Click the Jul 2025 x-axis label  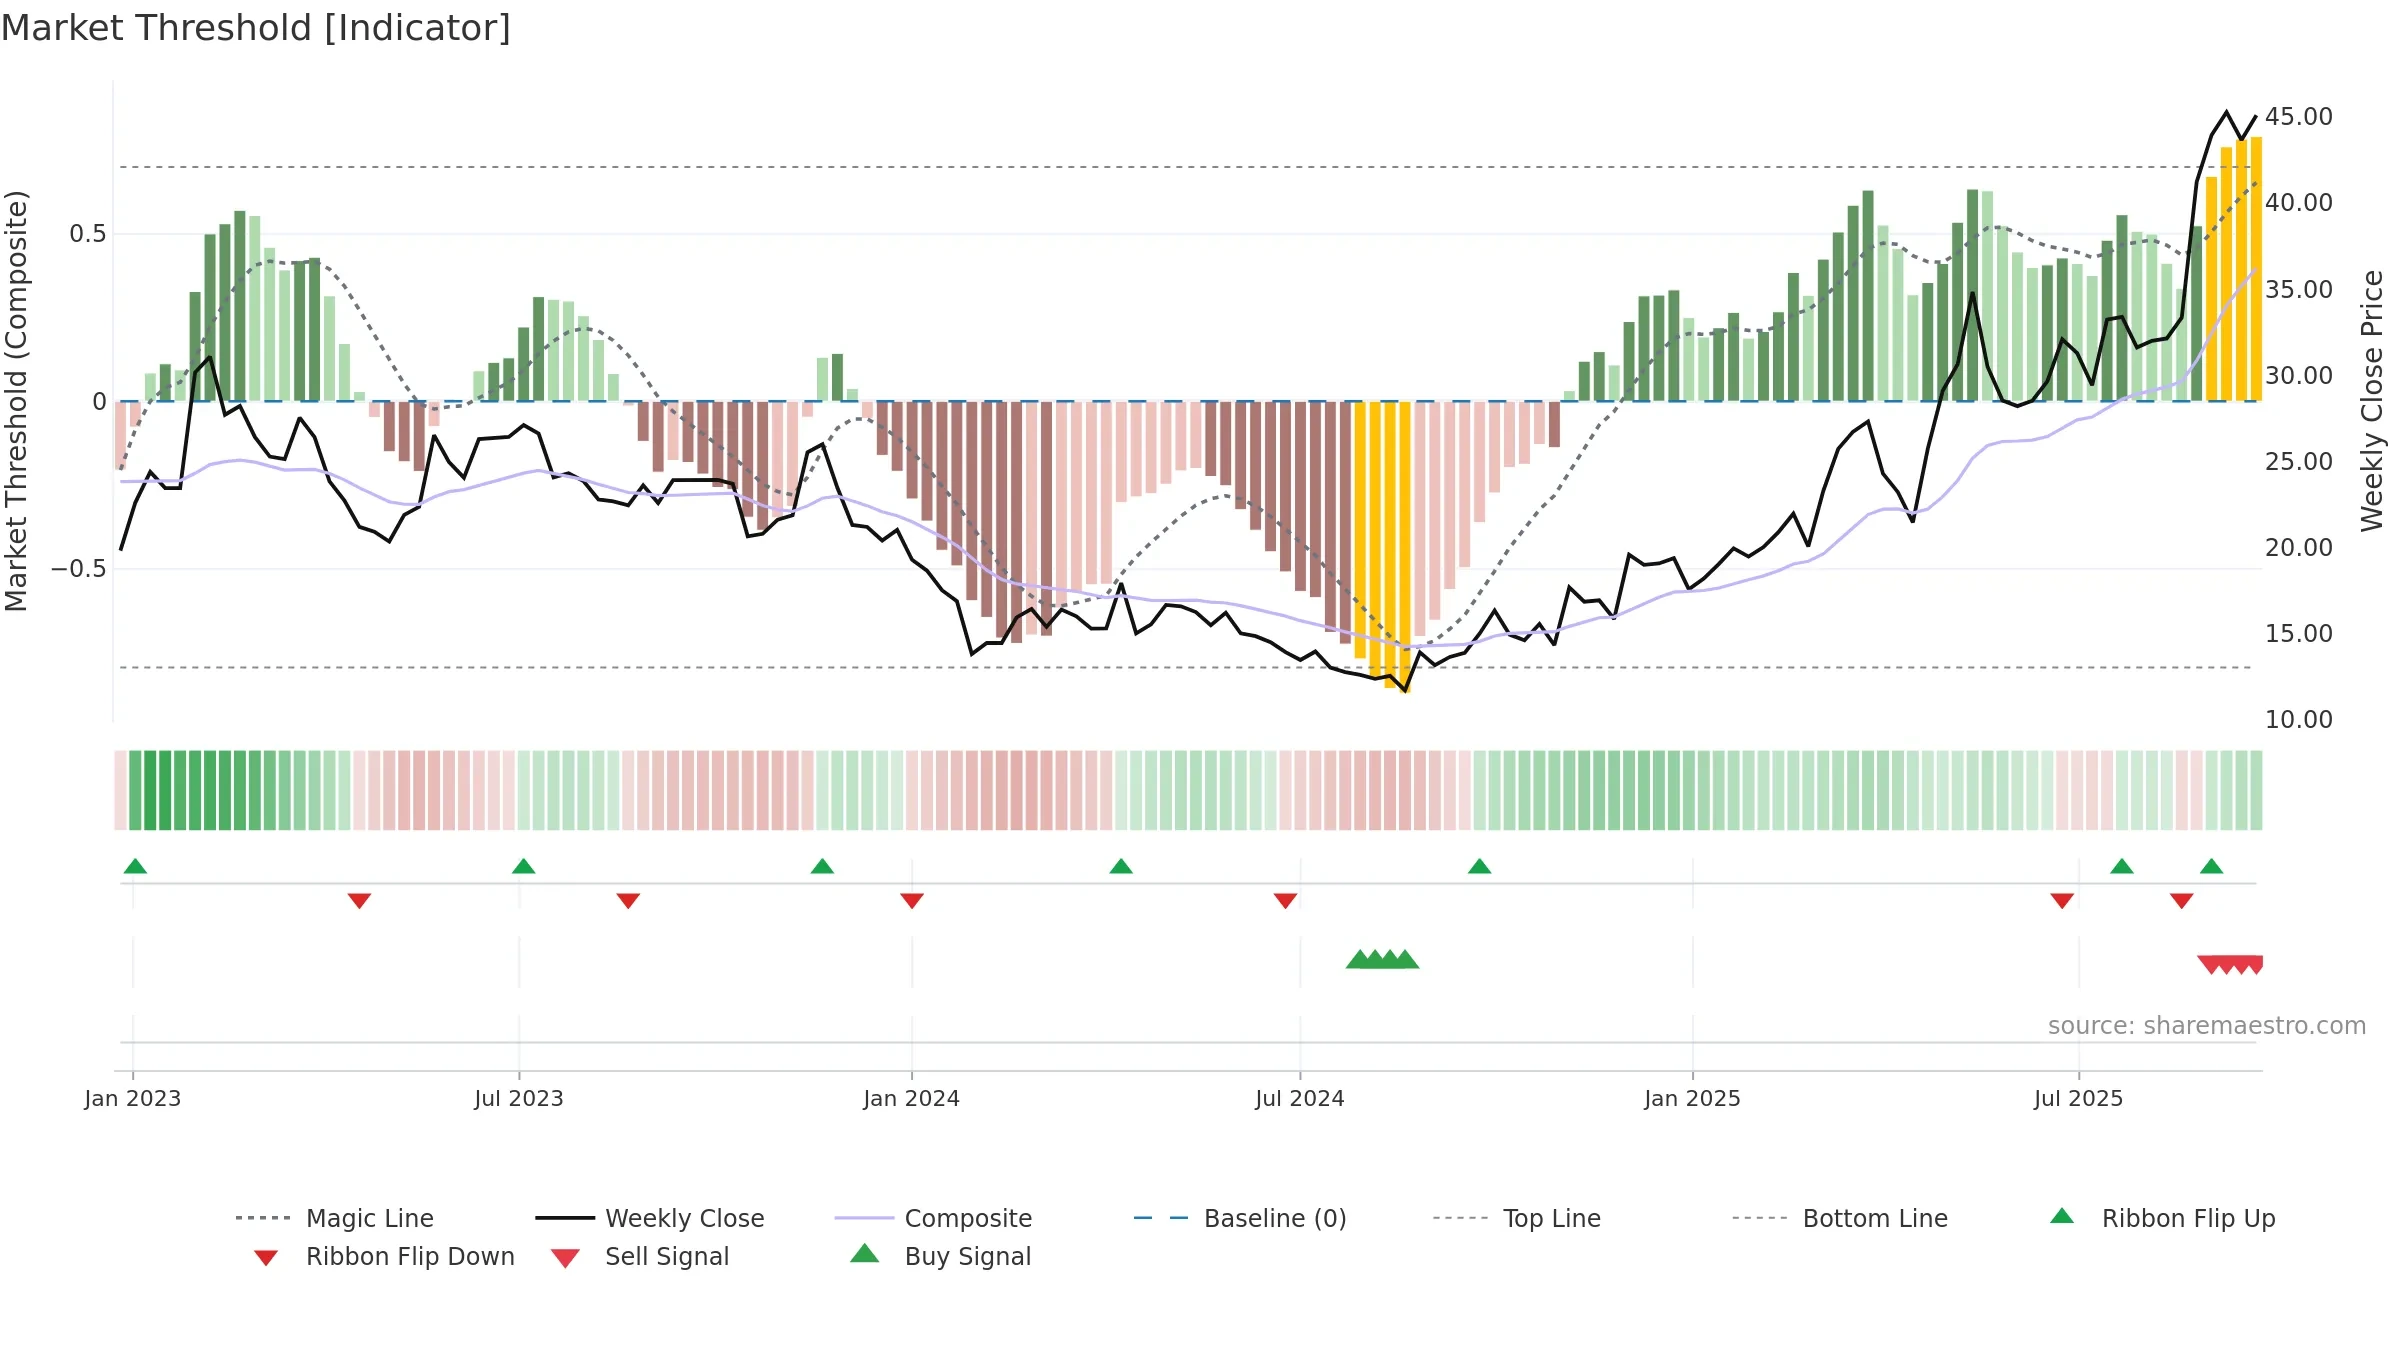2079,1099
